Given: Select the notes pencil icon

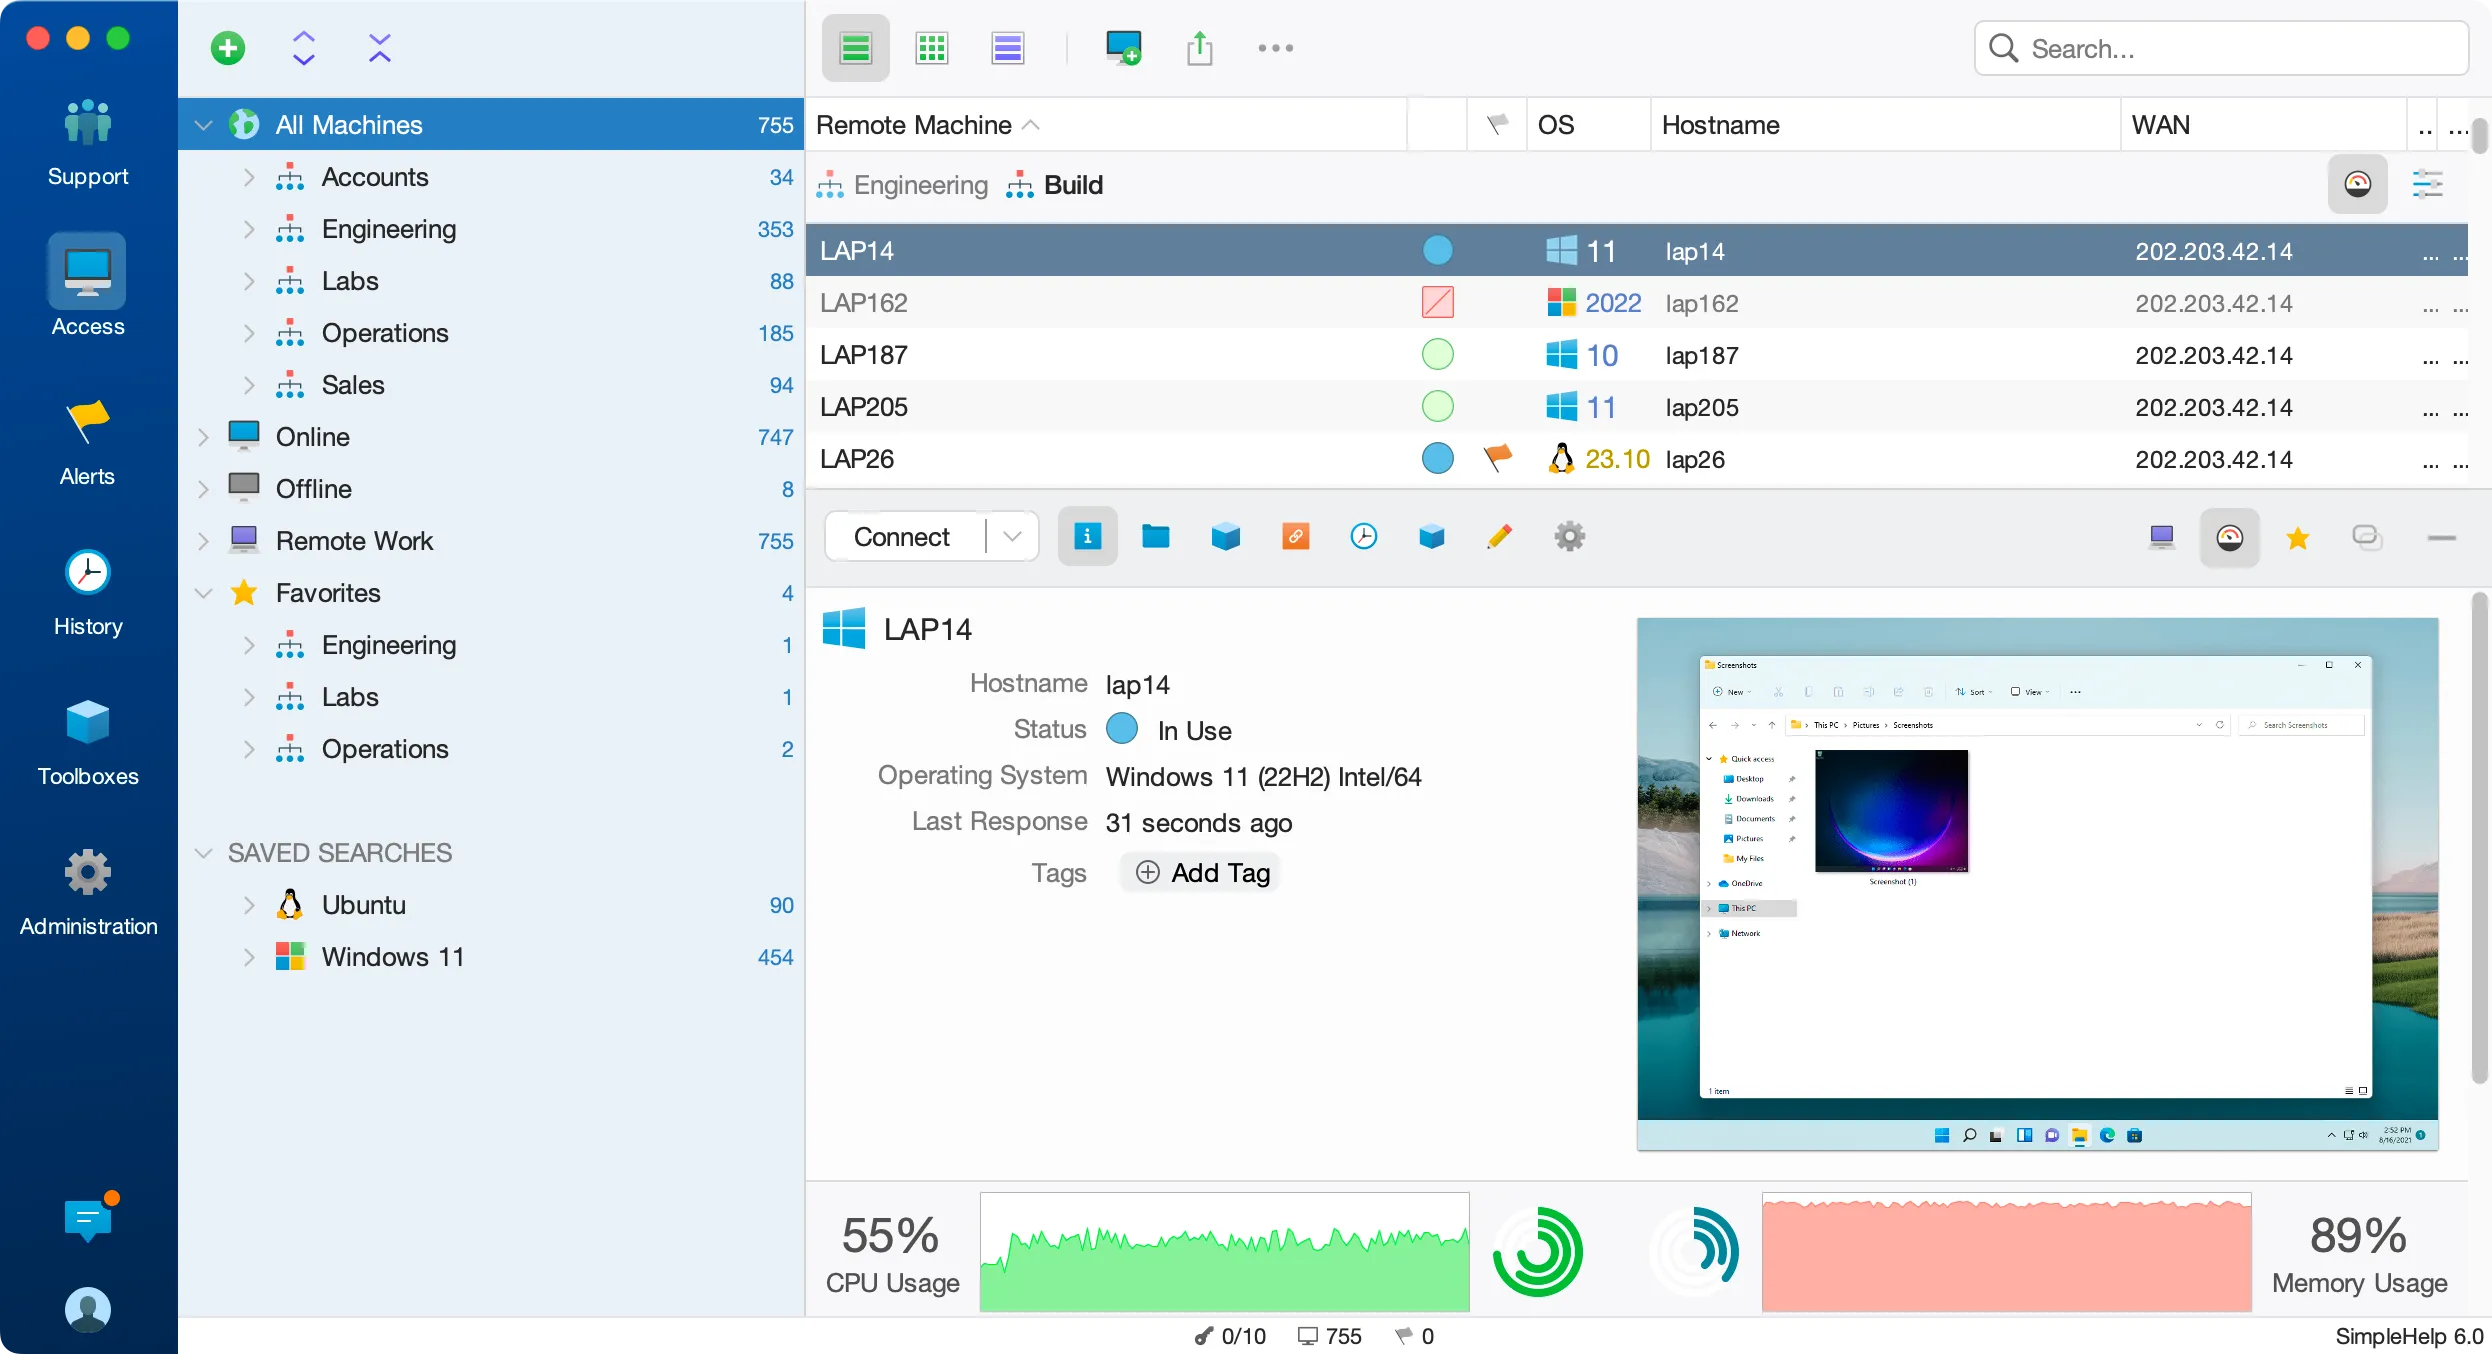Looking at the screenshot, I should pos(1499,536).
